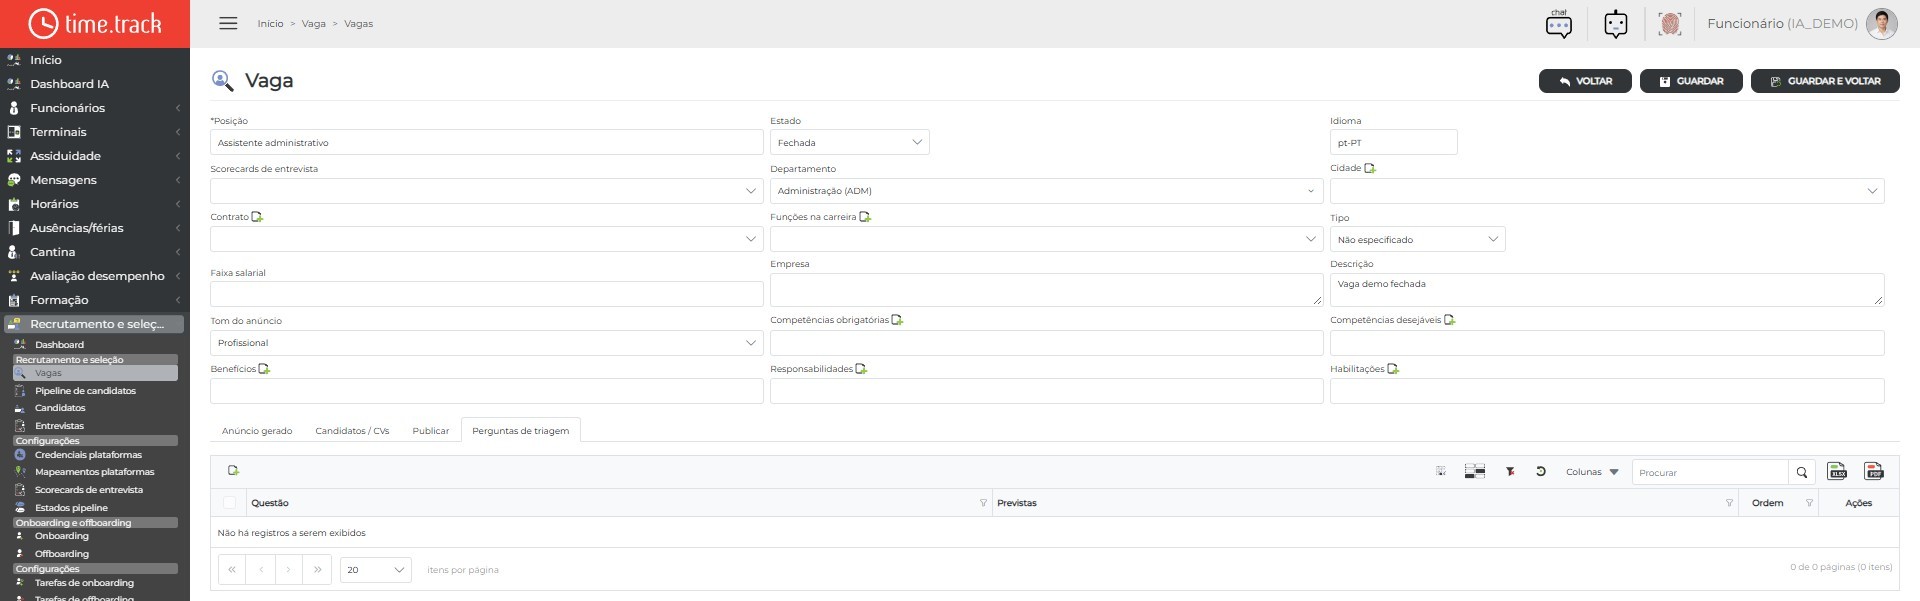Click GUARDAR E VOLTAR button

click(1825, 81)
